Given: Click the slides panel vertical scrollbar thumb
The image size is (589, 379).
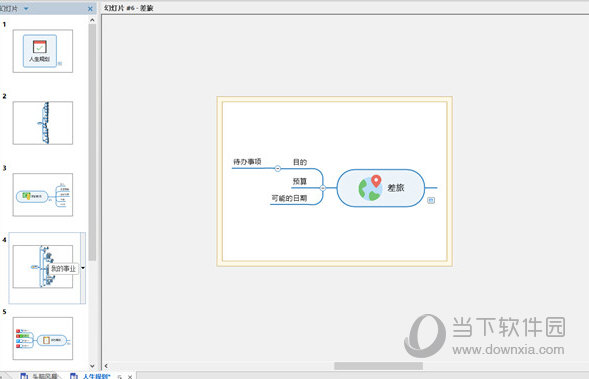Looking at the screenshot, I should click(x=92, y=142).
